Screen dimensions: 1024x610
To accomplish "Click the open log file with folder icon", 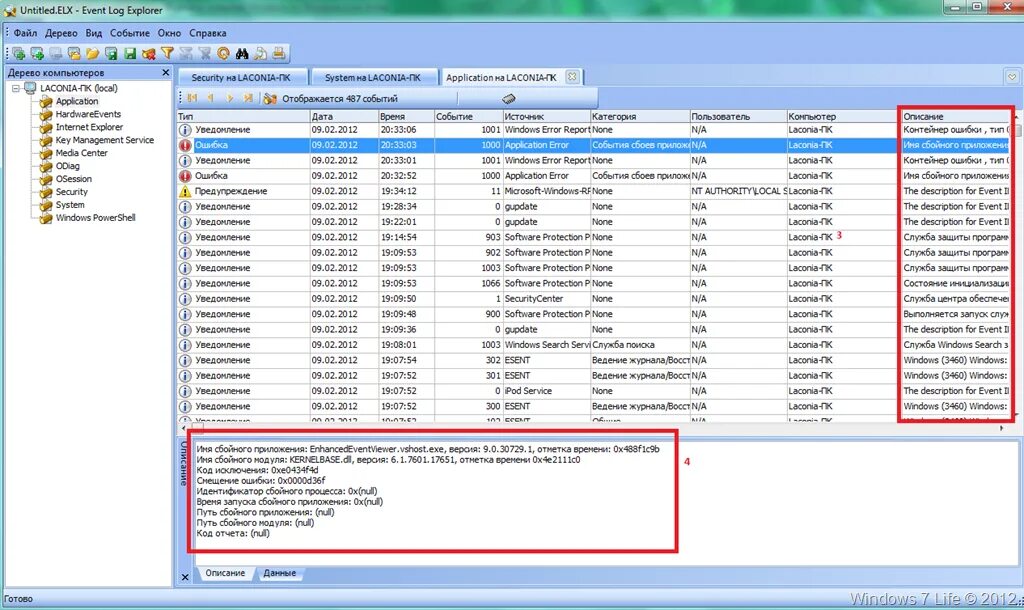I will [74, 54].
